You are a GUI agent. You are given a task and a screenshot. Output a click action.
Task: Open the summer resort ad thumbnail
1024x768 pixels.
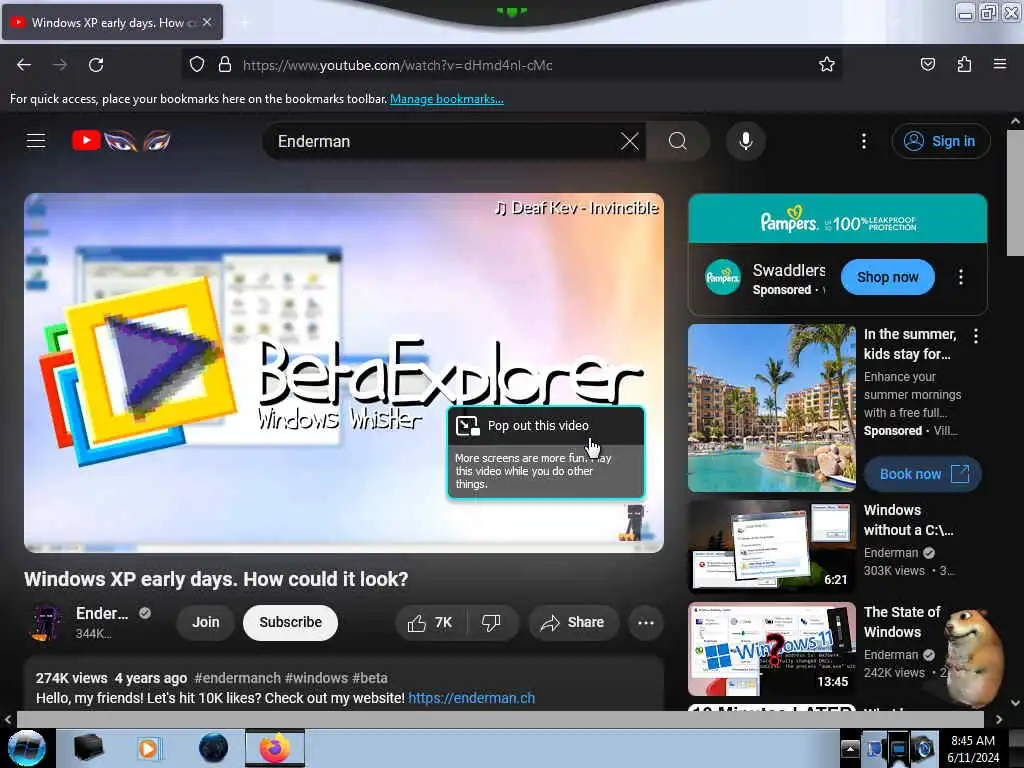pyautogui.click(x=772, y=408)
